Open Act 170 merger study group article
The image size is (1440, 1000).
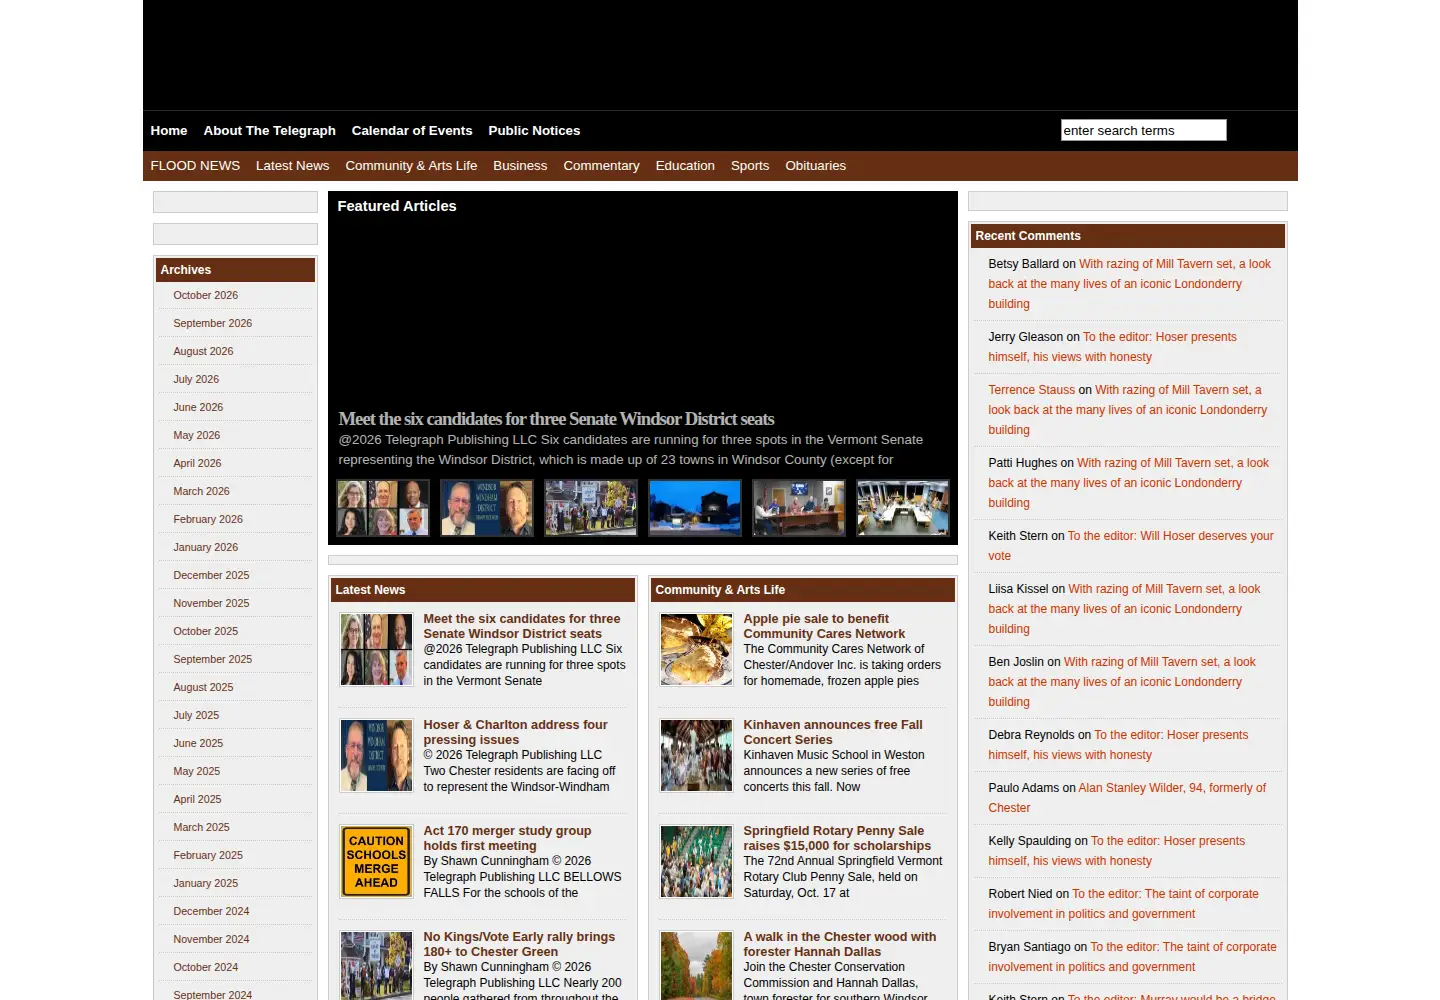point(507,838)
